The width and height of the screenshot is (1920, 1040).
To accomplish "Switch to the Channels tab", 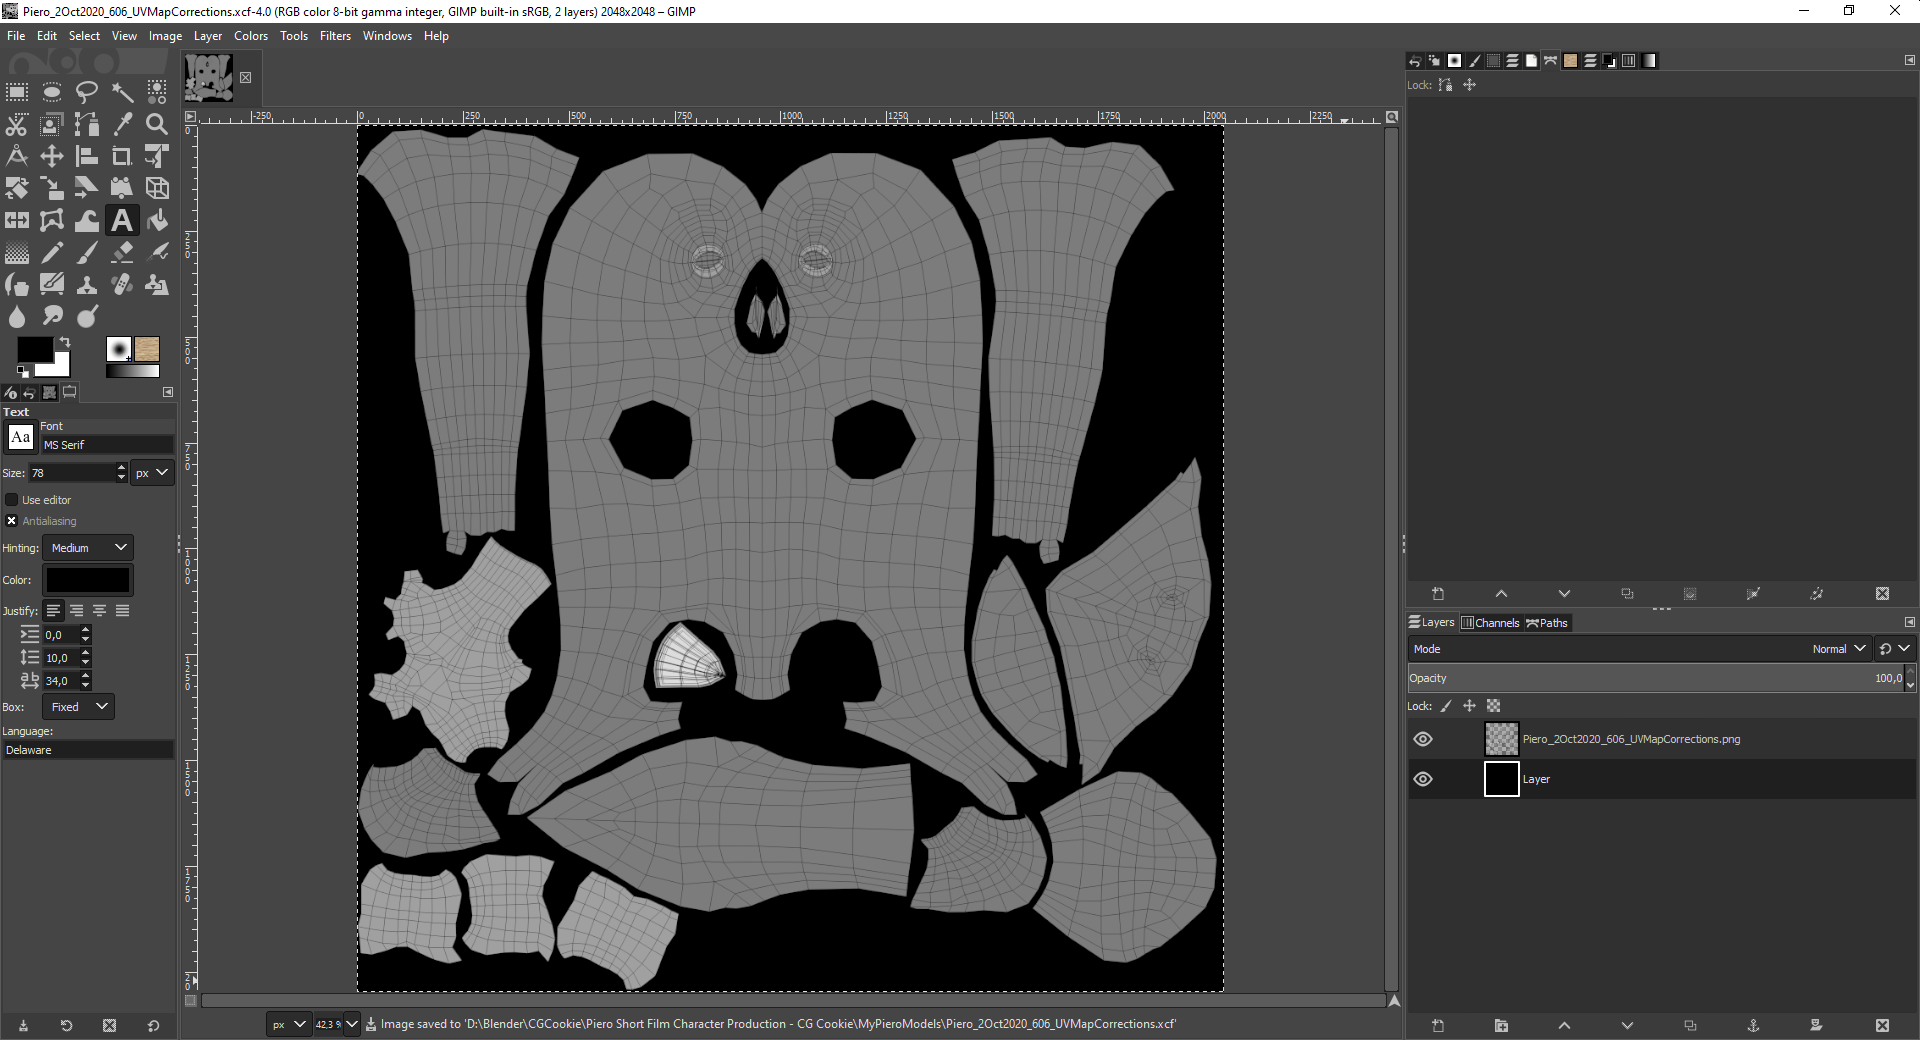I will click(x=1490, y=623).
